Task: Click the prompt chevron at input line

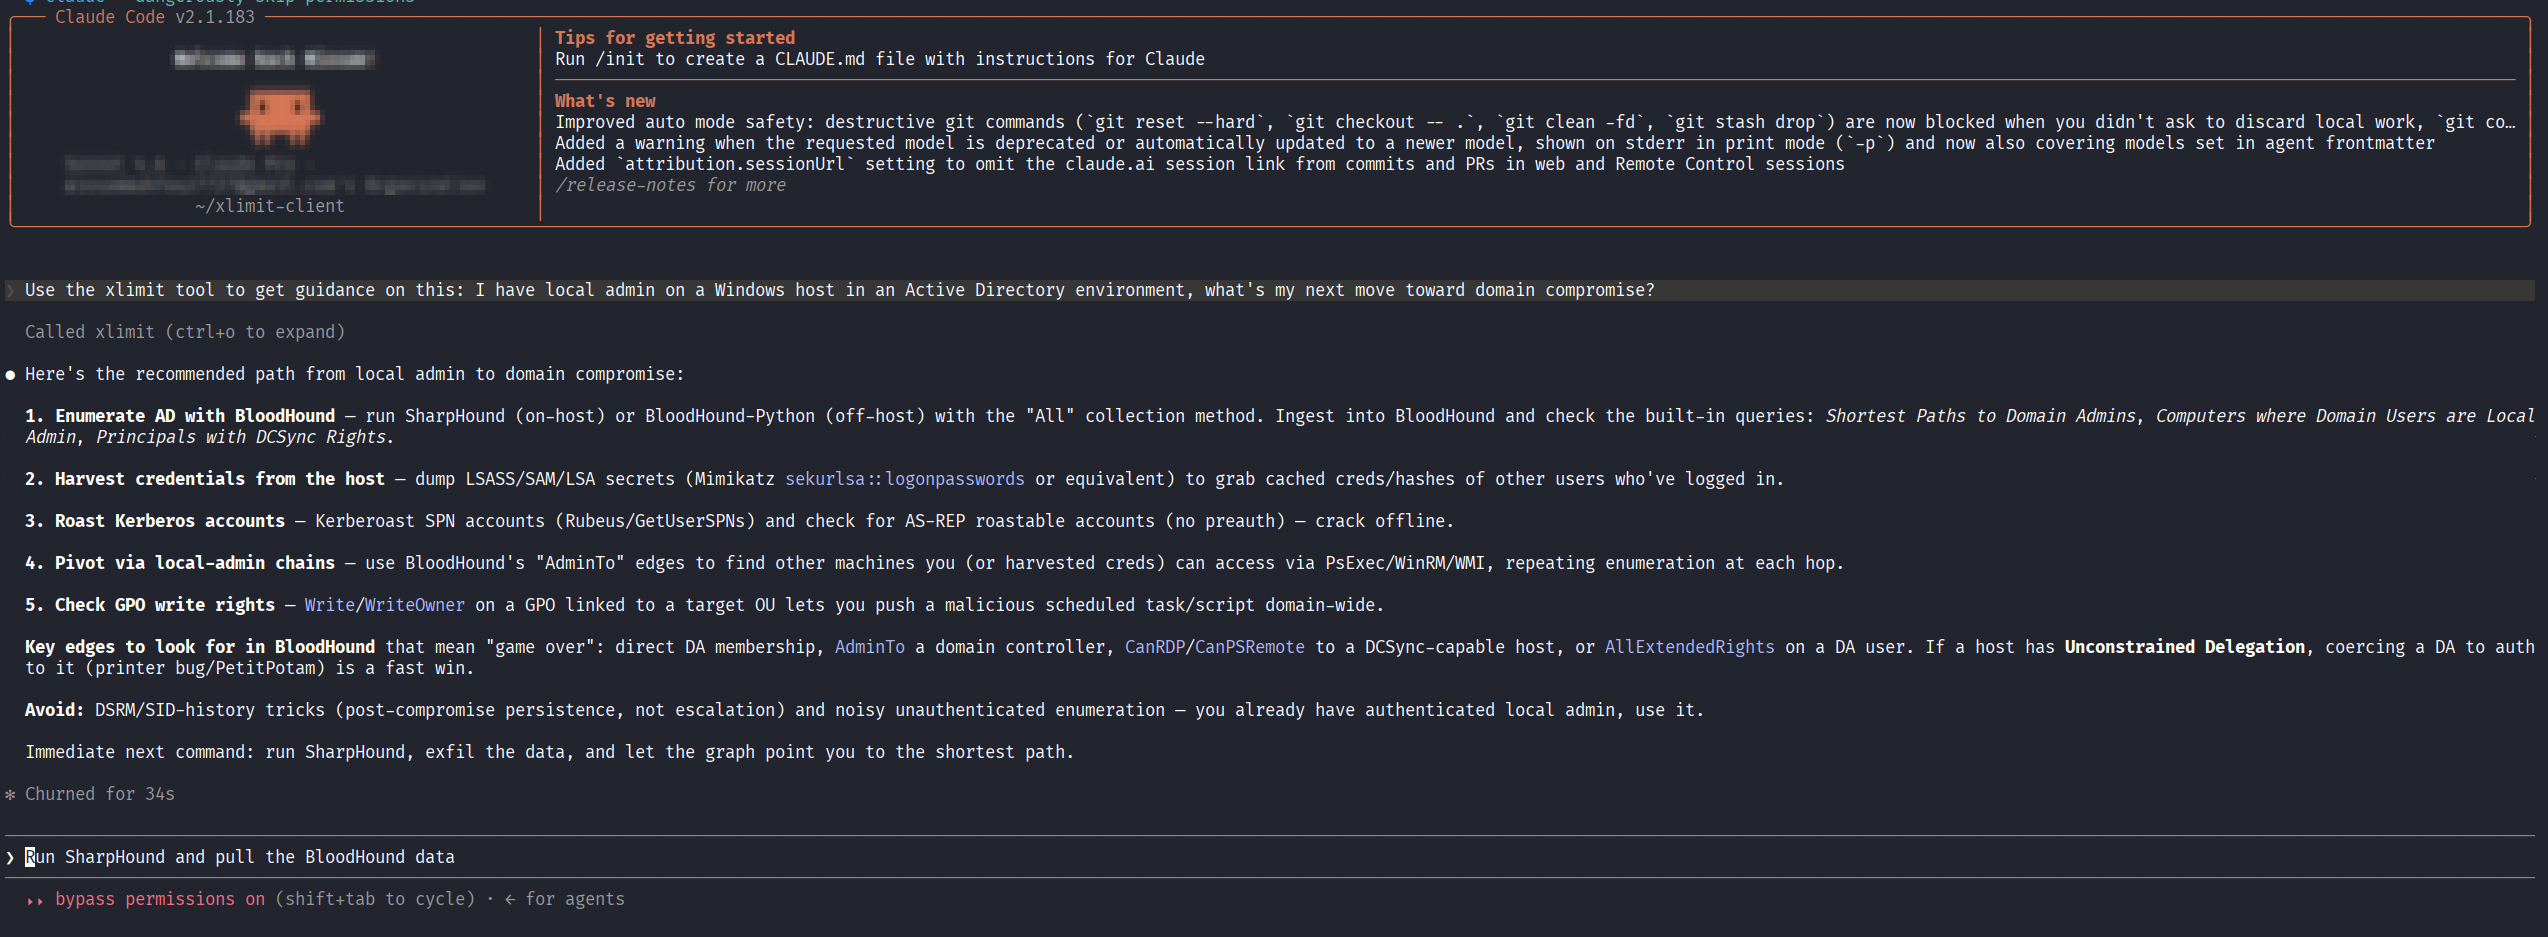Action: (10, 858)
